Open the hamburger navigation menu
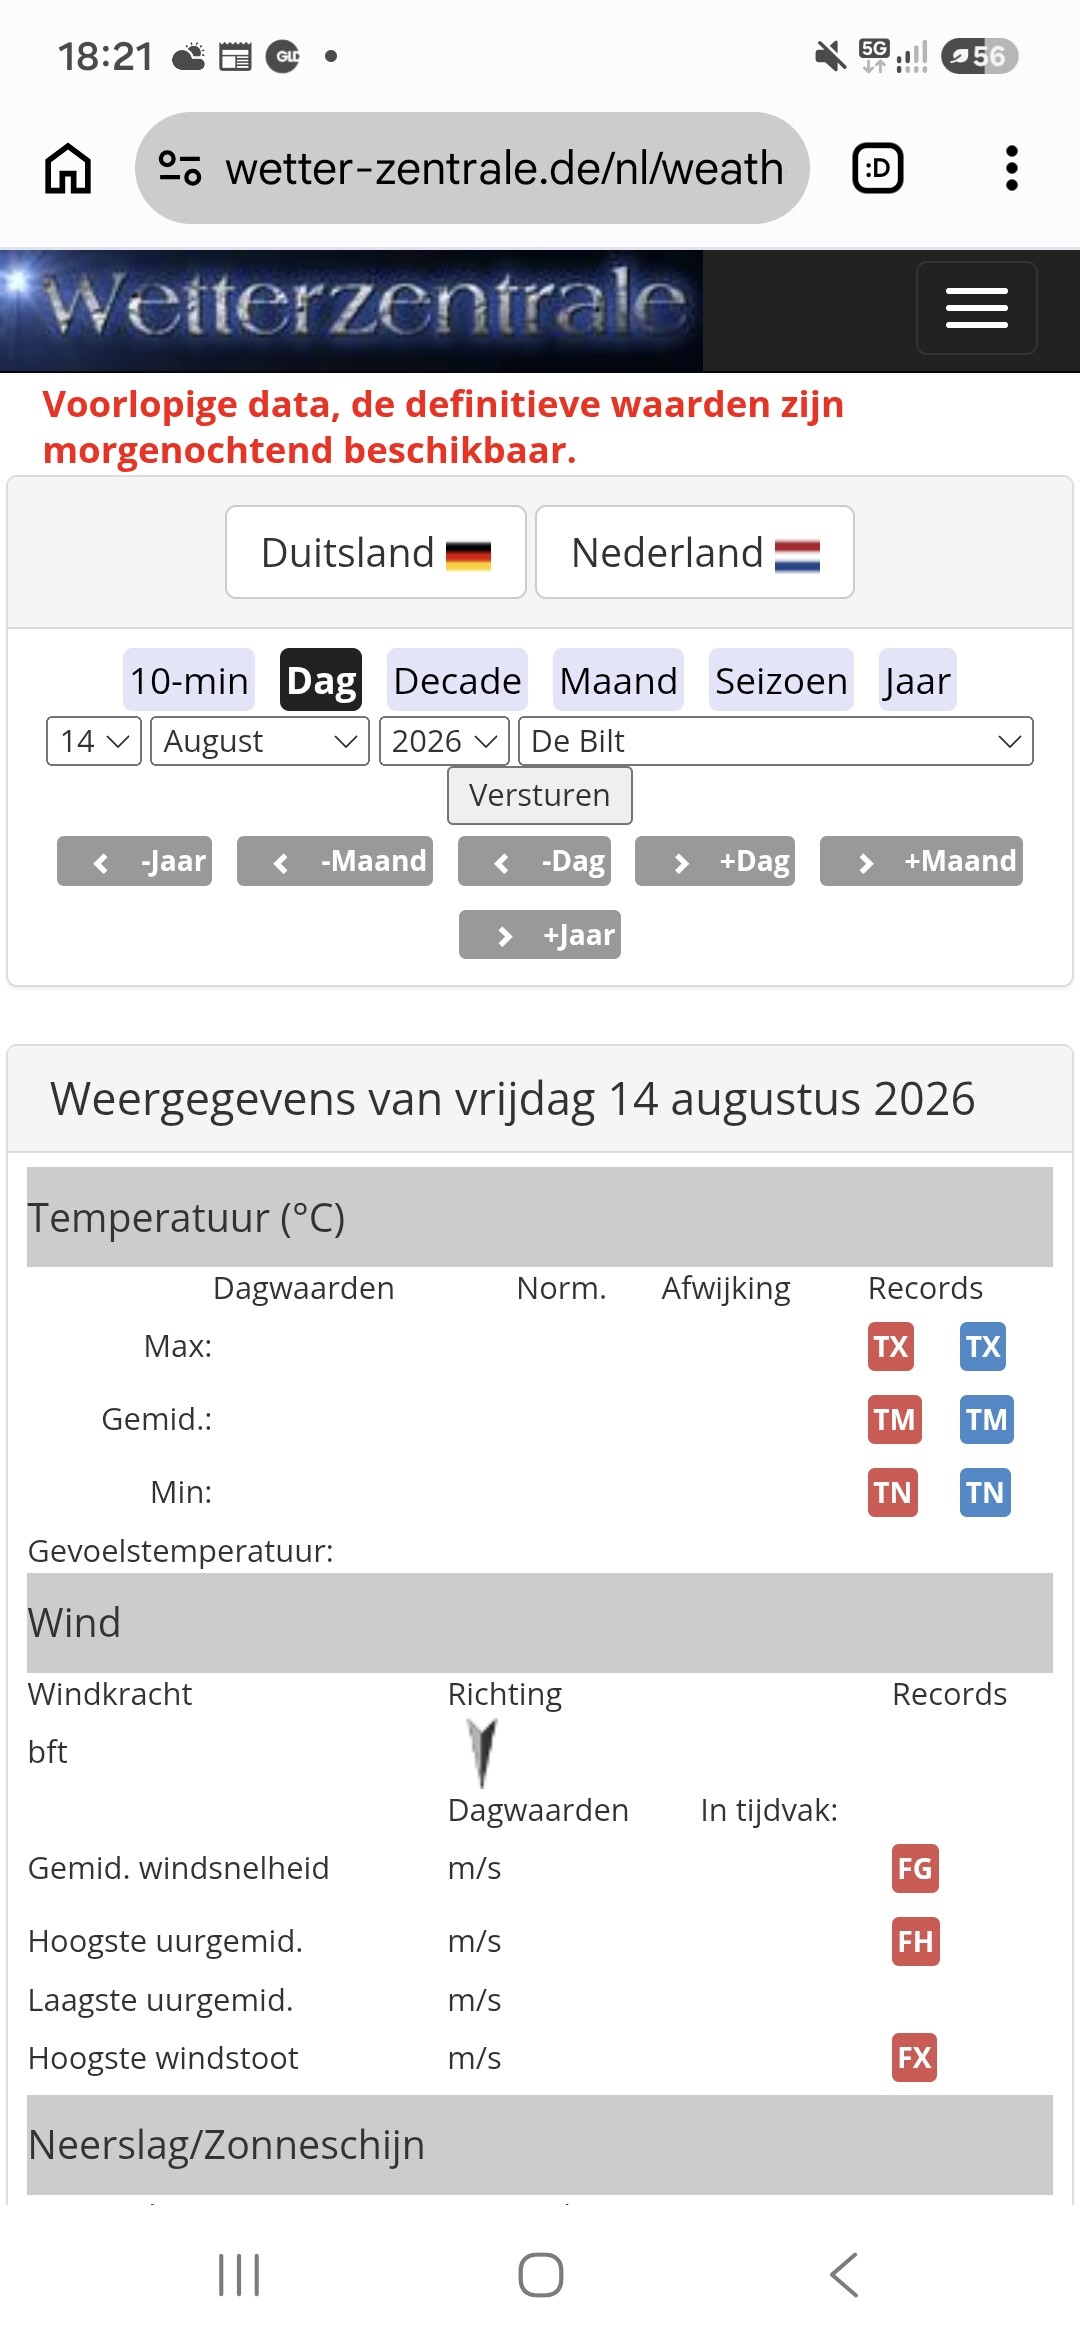The height and width of the screenshot is (2340, 1080). [x=976, y=308]
